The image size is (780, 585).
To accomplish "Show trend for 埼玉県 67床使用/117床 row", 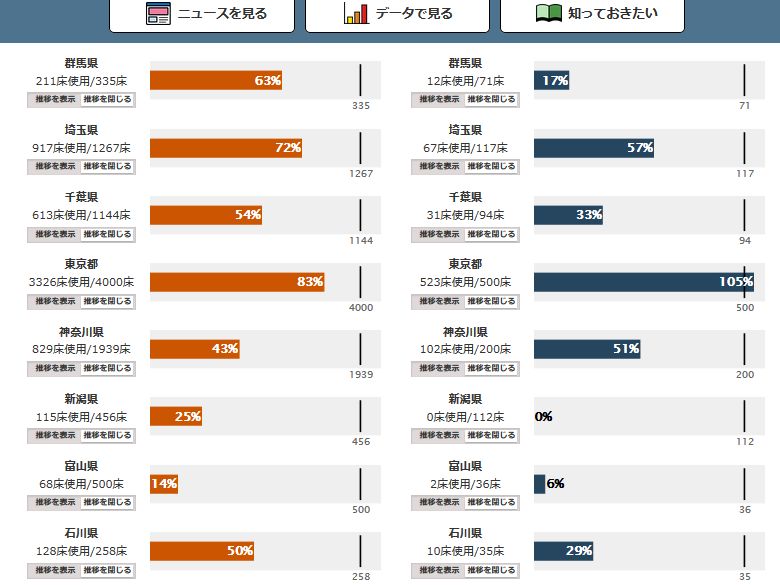I will point(440,167).
